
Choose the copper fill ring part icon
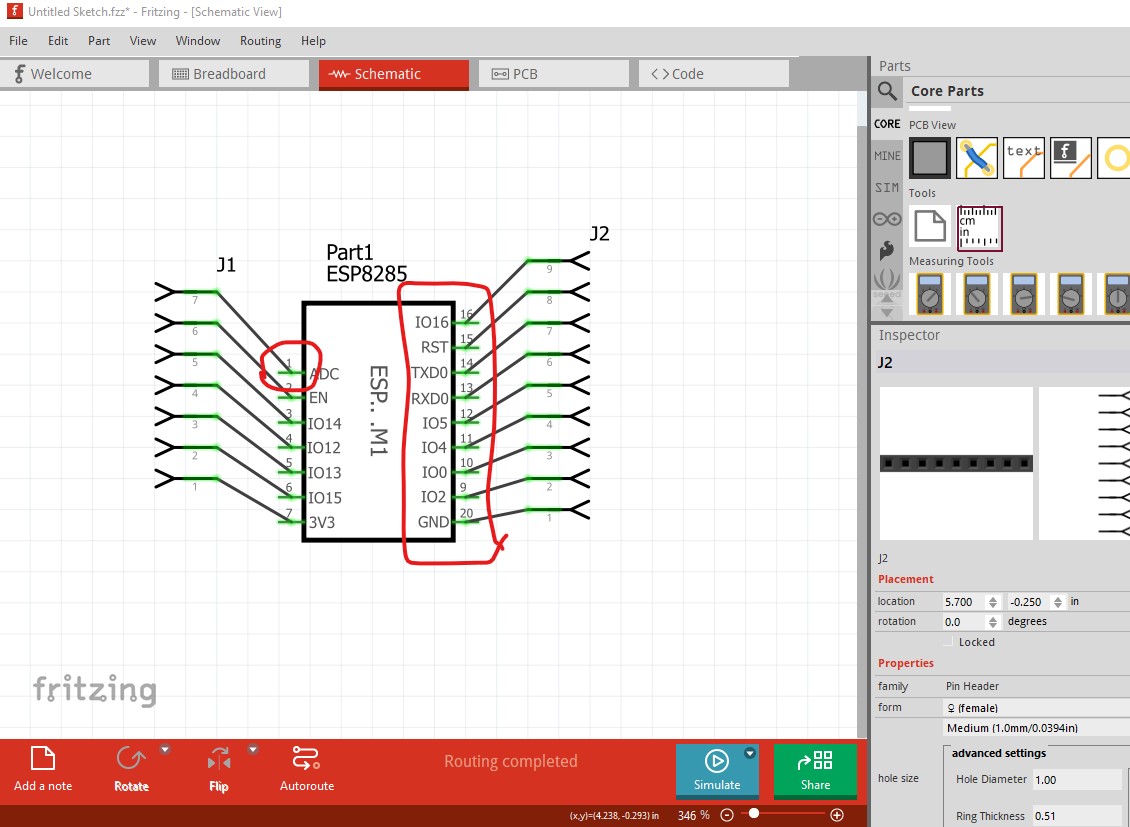pyautogui.click(x=1114, y=158)
